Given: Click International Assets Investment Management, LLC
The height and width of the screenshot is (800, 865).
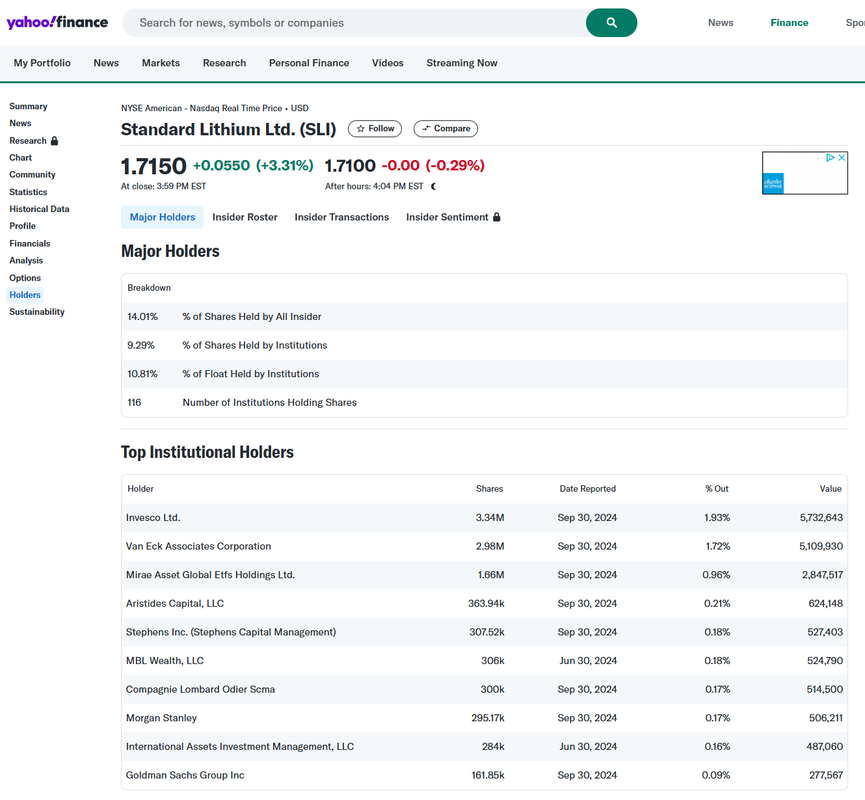Looking at the screenshot, I should pyautogui.click(x=240, y=746).
